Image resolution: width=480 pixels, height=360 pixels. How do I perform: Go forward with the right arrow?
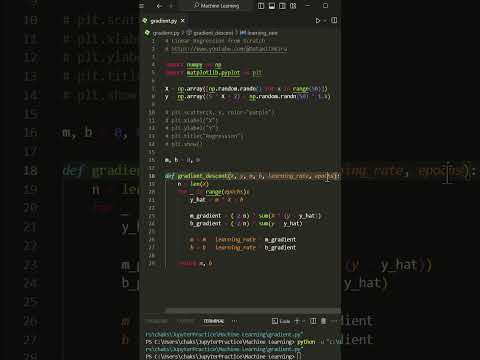171,6
